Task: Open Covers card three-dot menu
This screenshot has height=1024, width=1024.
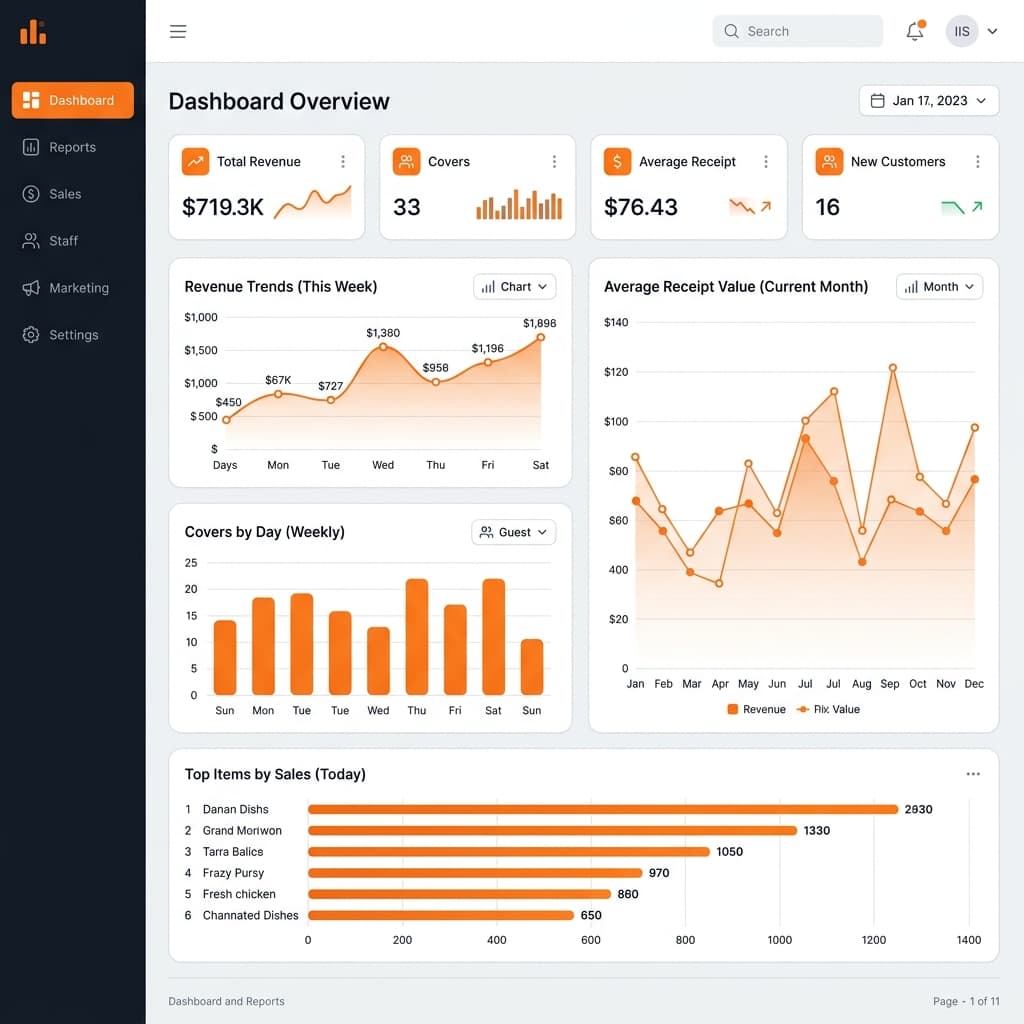Action: (x=556, y=161)
